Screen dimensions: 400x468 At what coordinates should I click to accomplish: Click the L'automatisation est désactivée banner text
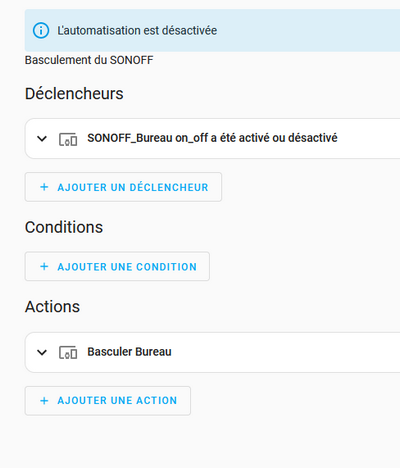tap(137, 31)
